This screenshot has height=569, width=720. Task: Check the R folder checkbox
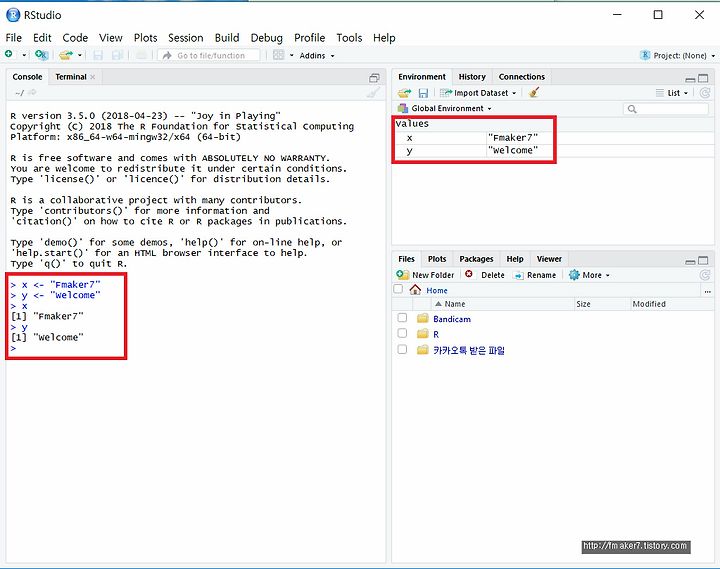[402, 333]
